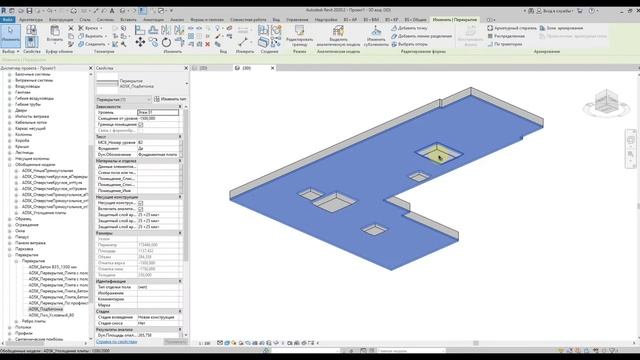
Task: Open the Measure (Измерить) tool
Action: tap(243, 42)
